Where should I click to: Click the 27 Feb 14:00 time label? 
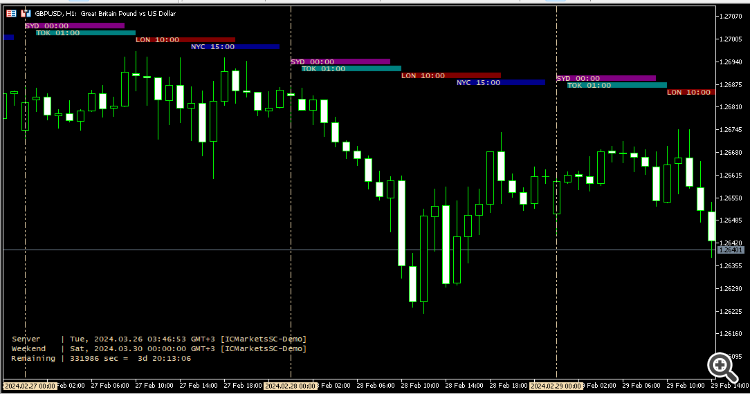coord(199,385)
